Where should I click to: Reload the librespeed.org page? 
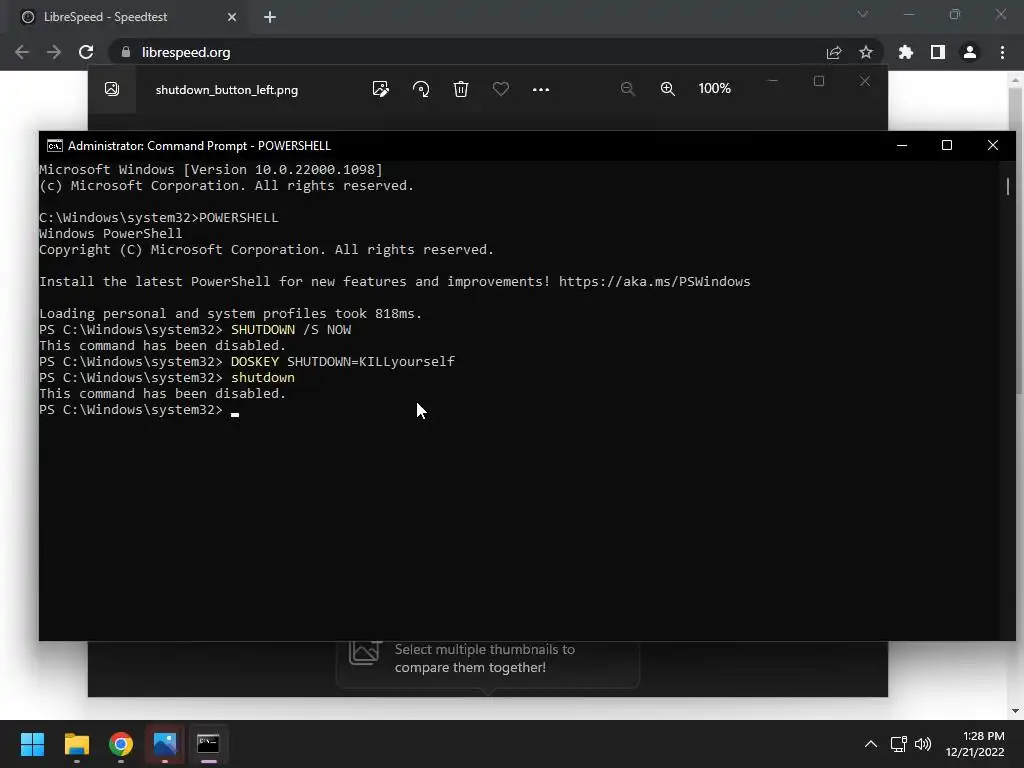(86, 52)
